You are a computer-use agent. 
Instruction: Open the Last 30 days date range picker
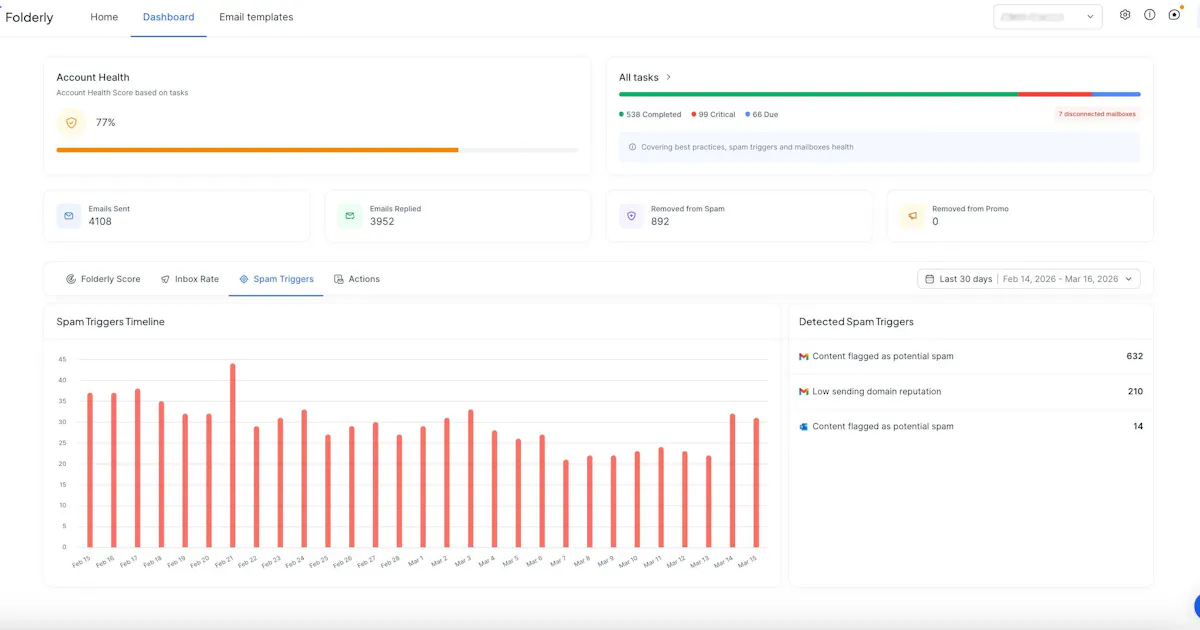pos(1029,279)
